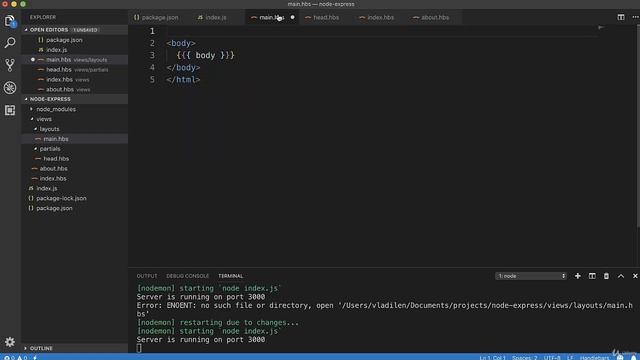Click the unsaved dot on main.hbs tab
Image resolution: width=640 pixels, height=360 pixels.
click(292, 17)
